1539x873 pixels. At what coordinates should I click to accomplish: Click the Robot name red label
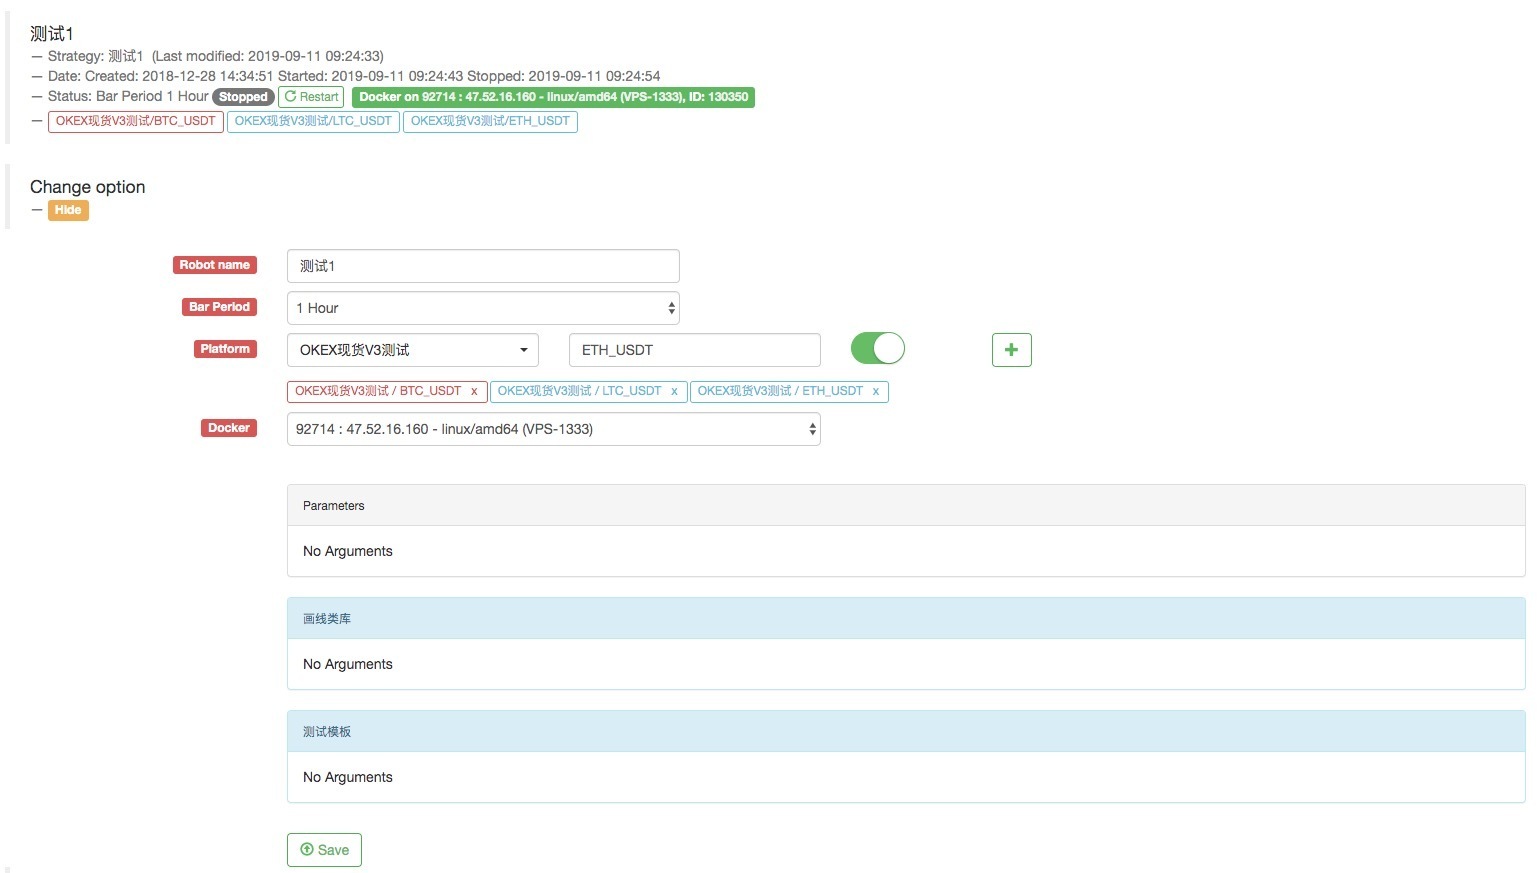[x=215, y=265]
